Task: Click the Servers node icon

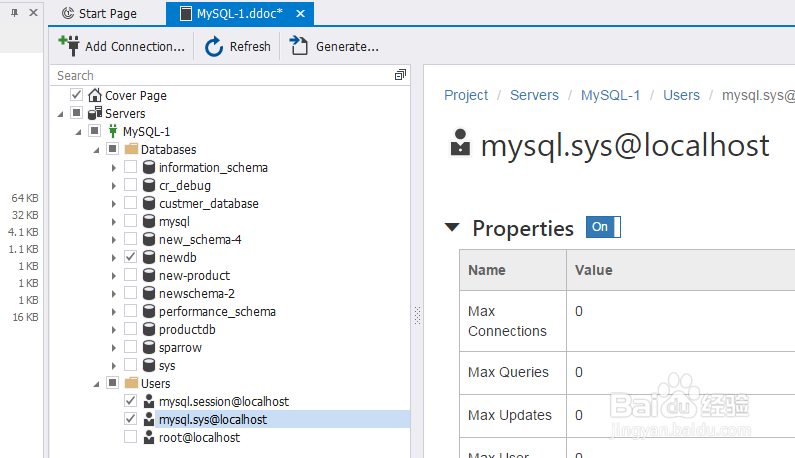Action: point(95,113)
